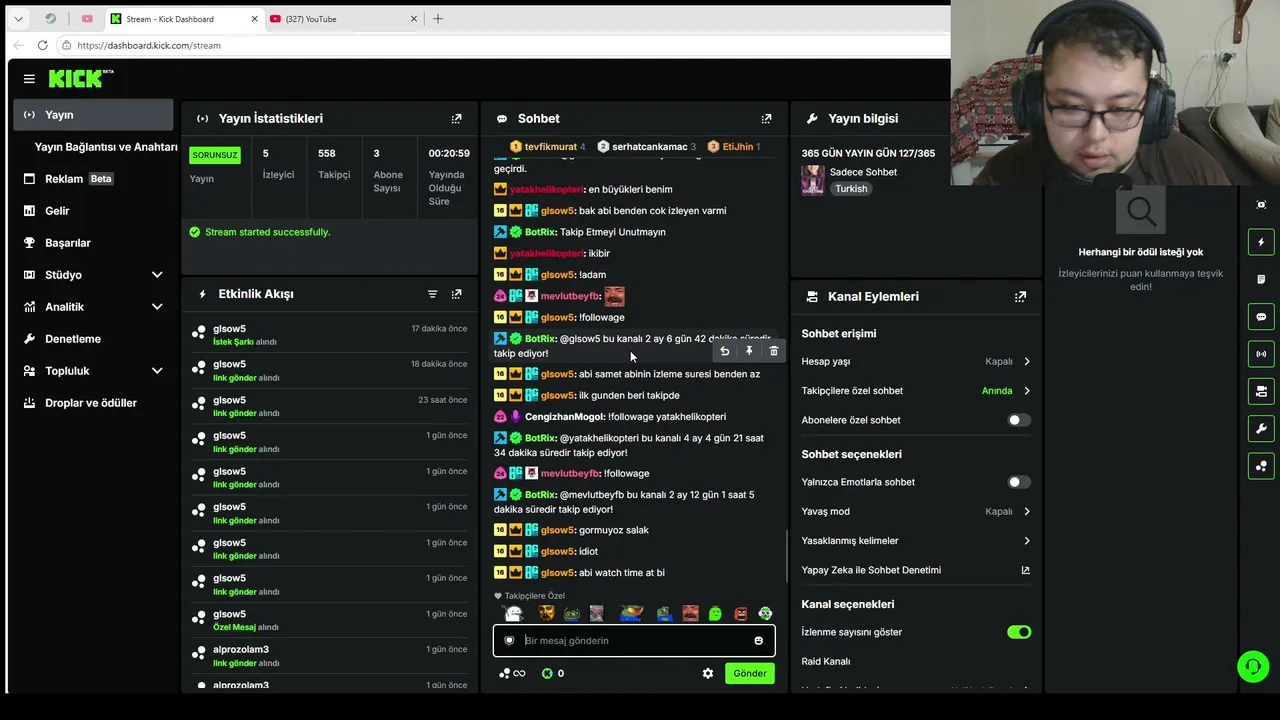The height and width of the screenshot is (720, 1280).
Task: Open the emoji picker in the message box
Action: [758, 641]
